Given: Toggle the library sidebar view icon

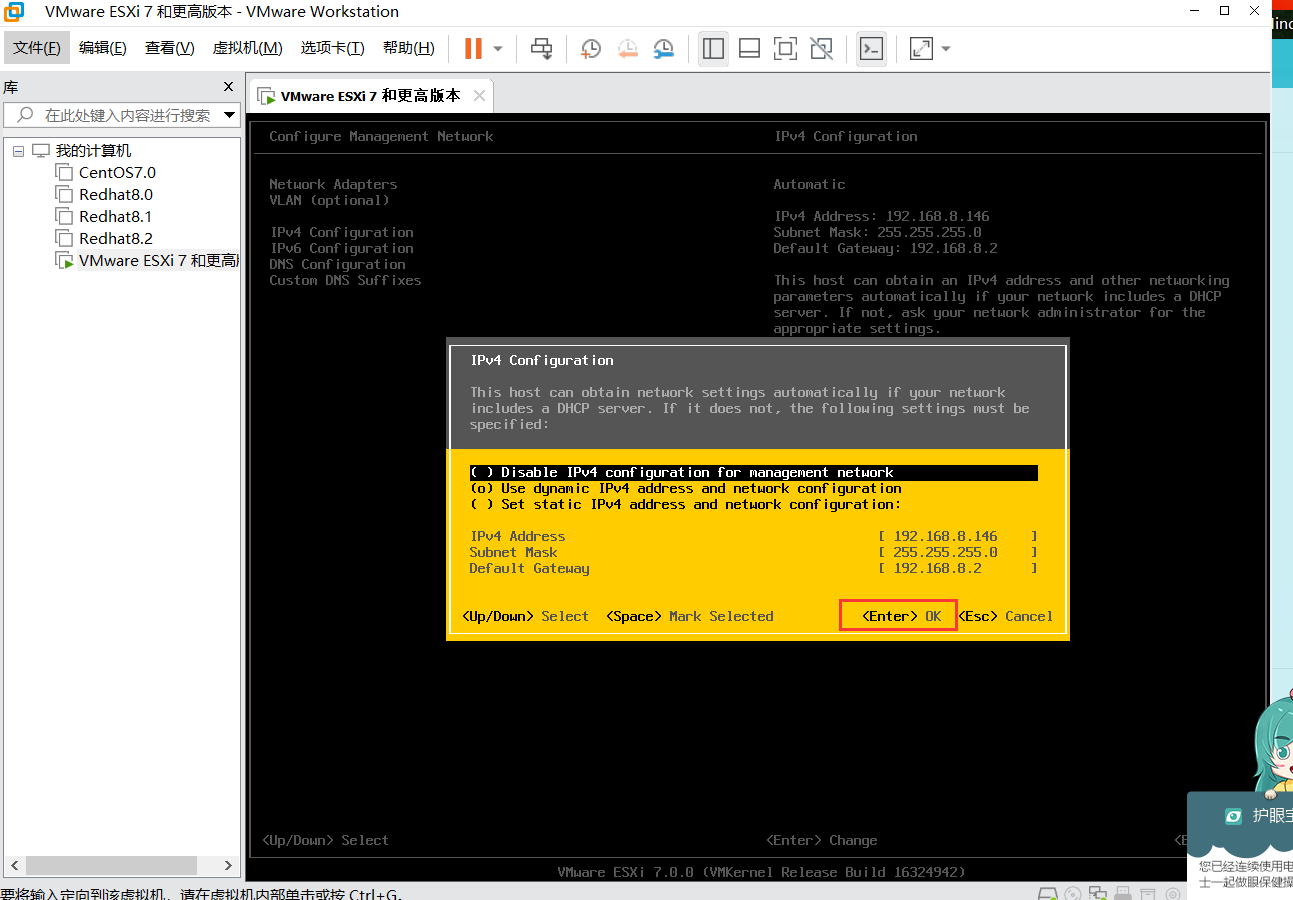Looking at the screenshot, I should 714,48.
